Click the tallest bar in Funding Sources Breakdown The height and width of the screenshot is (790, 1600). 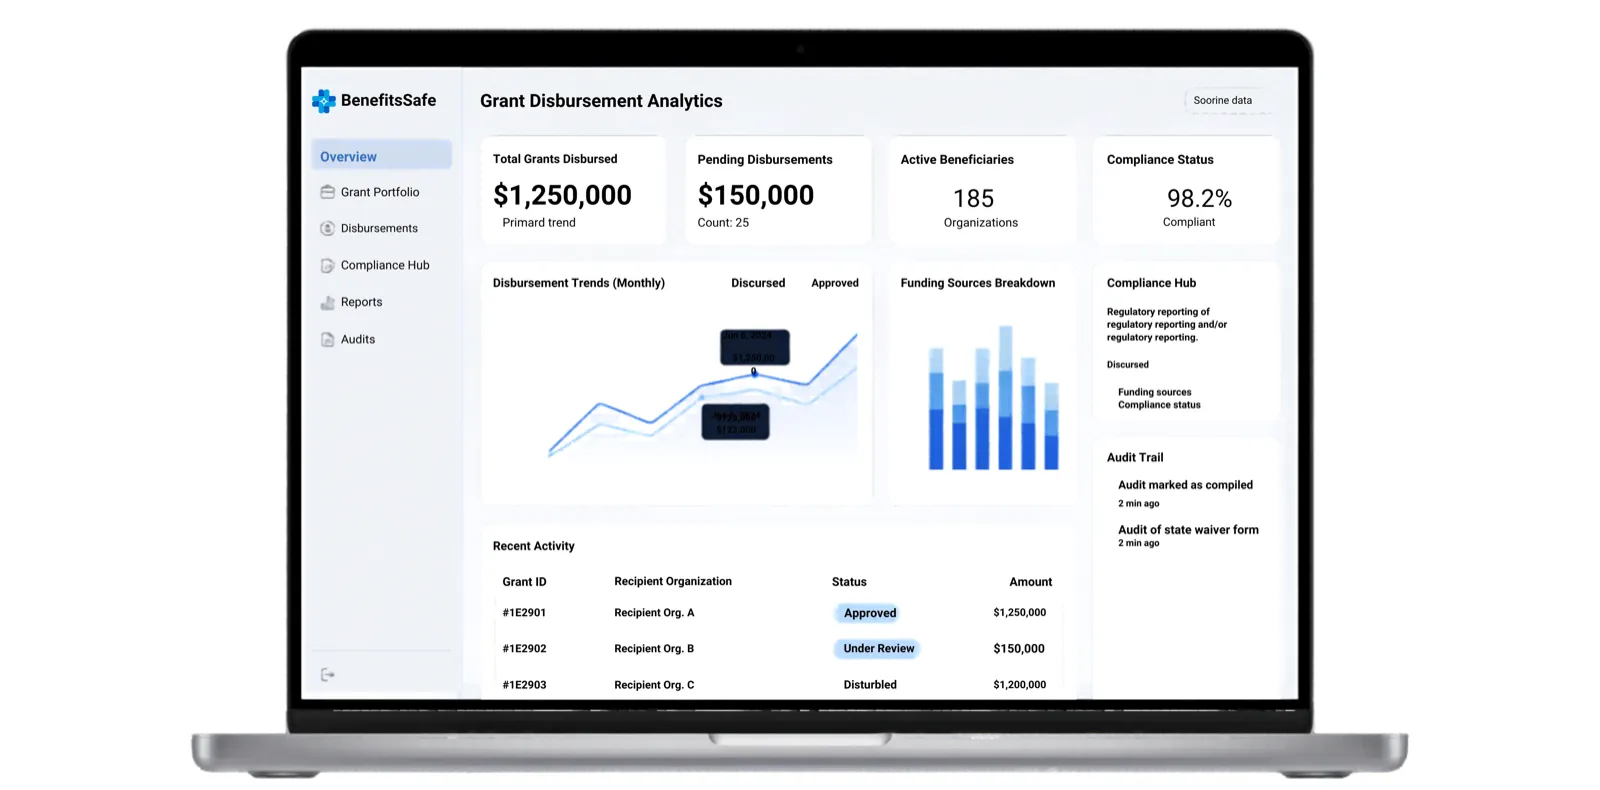[1005, 397]
